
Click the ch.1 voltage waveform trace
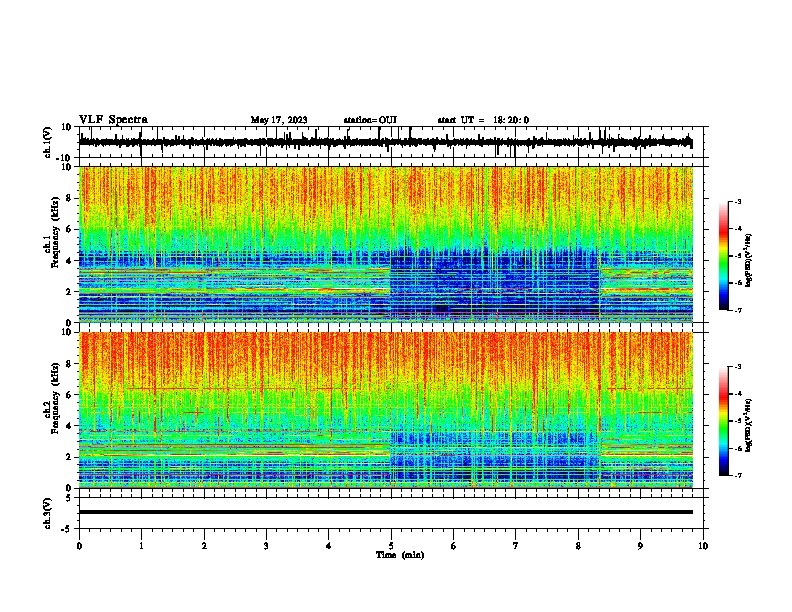click(x=385, y=142)
